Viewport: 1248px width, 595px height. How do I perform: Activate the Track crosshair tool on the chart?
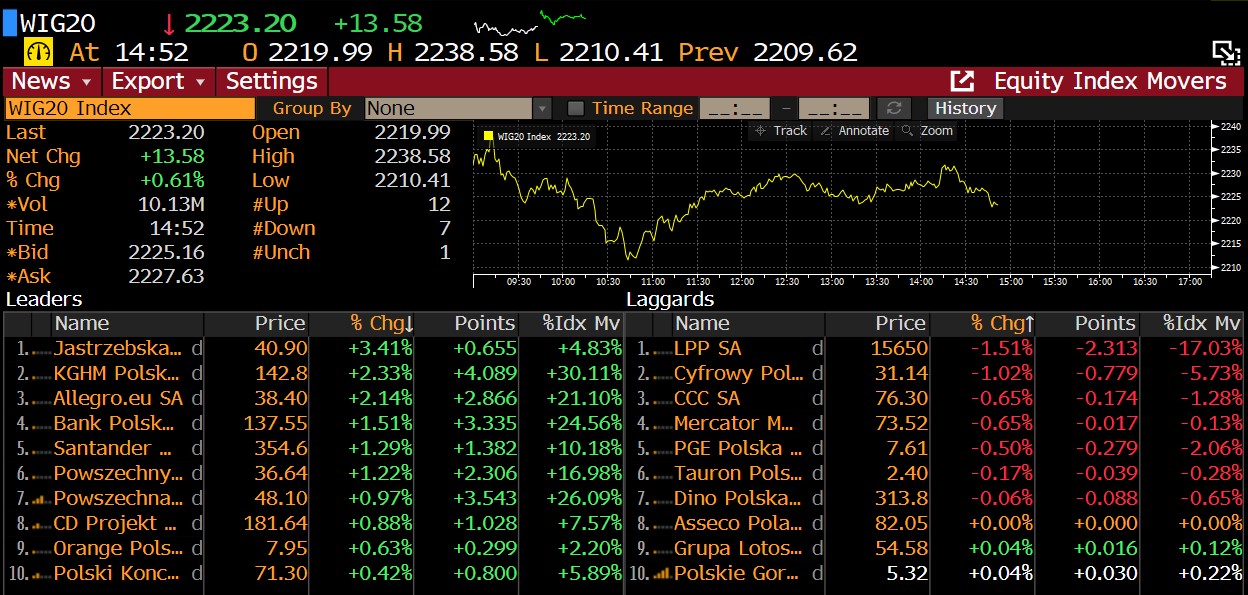[781, 131]
